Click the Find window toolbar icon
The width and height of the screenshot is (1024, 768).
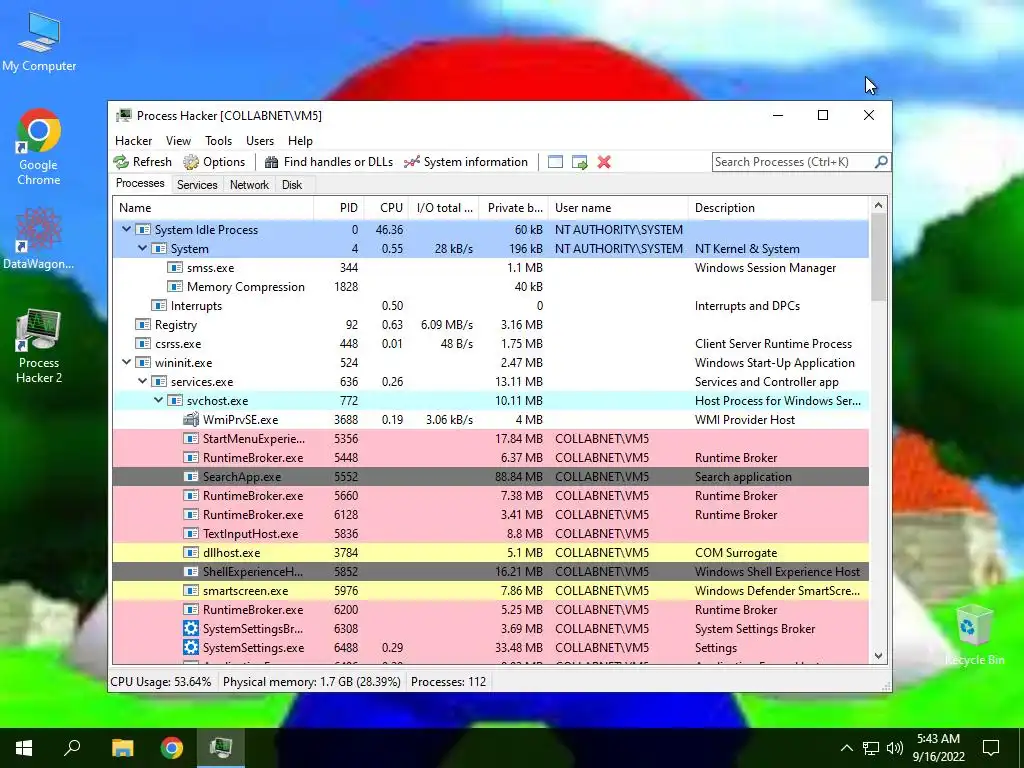coord(555,162)
